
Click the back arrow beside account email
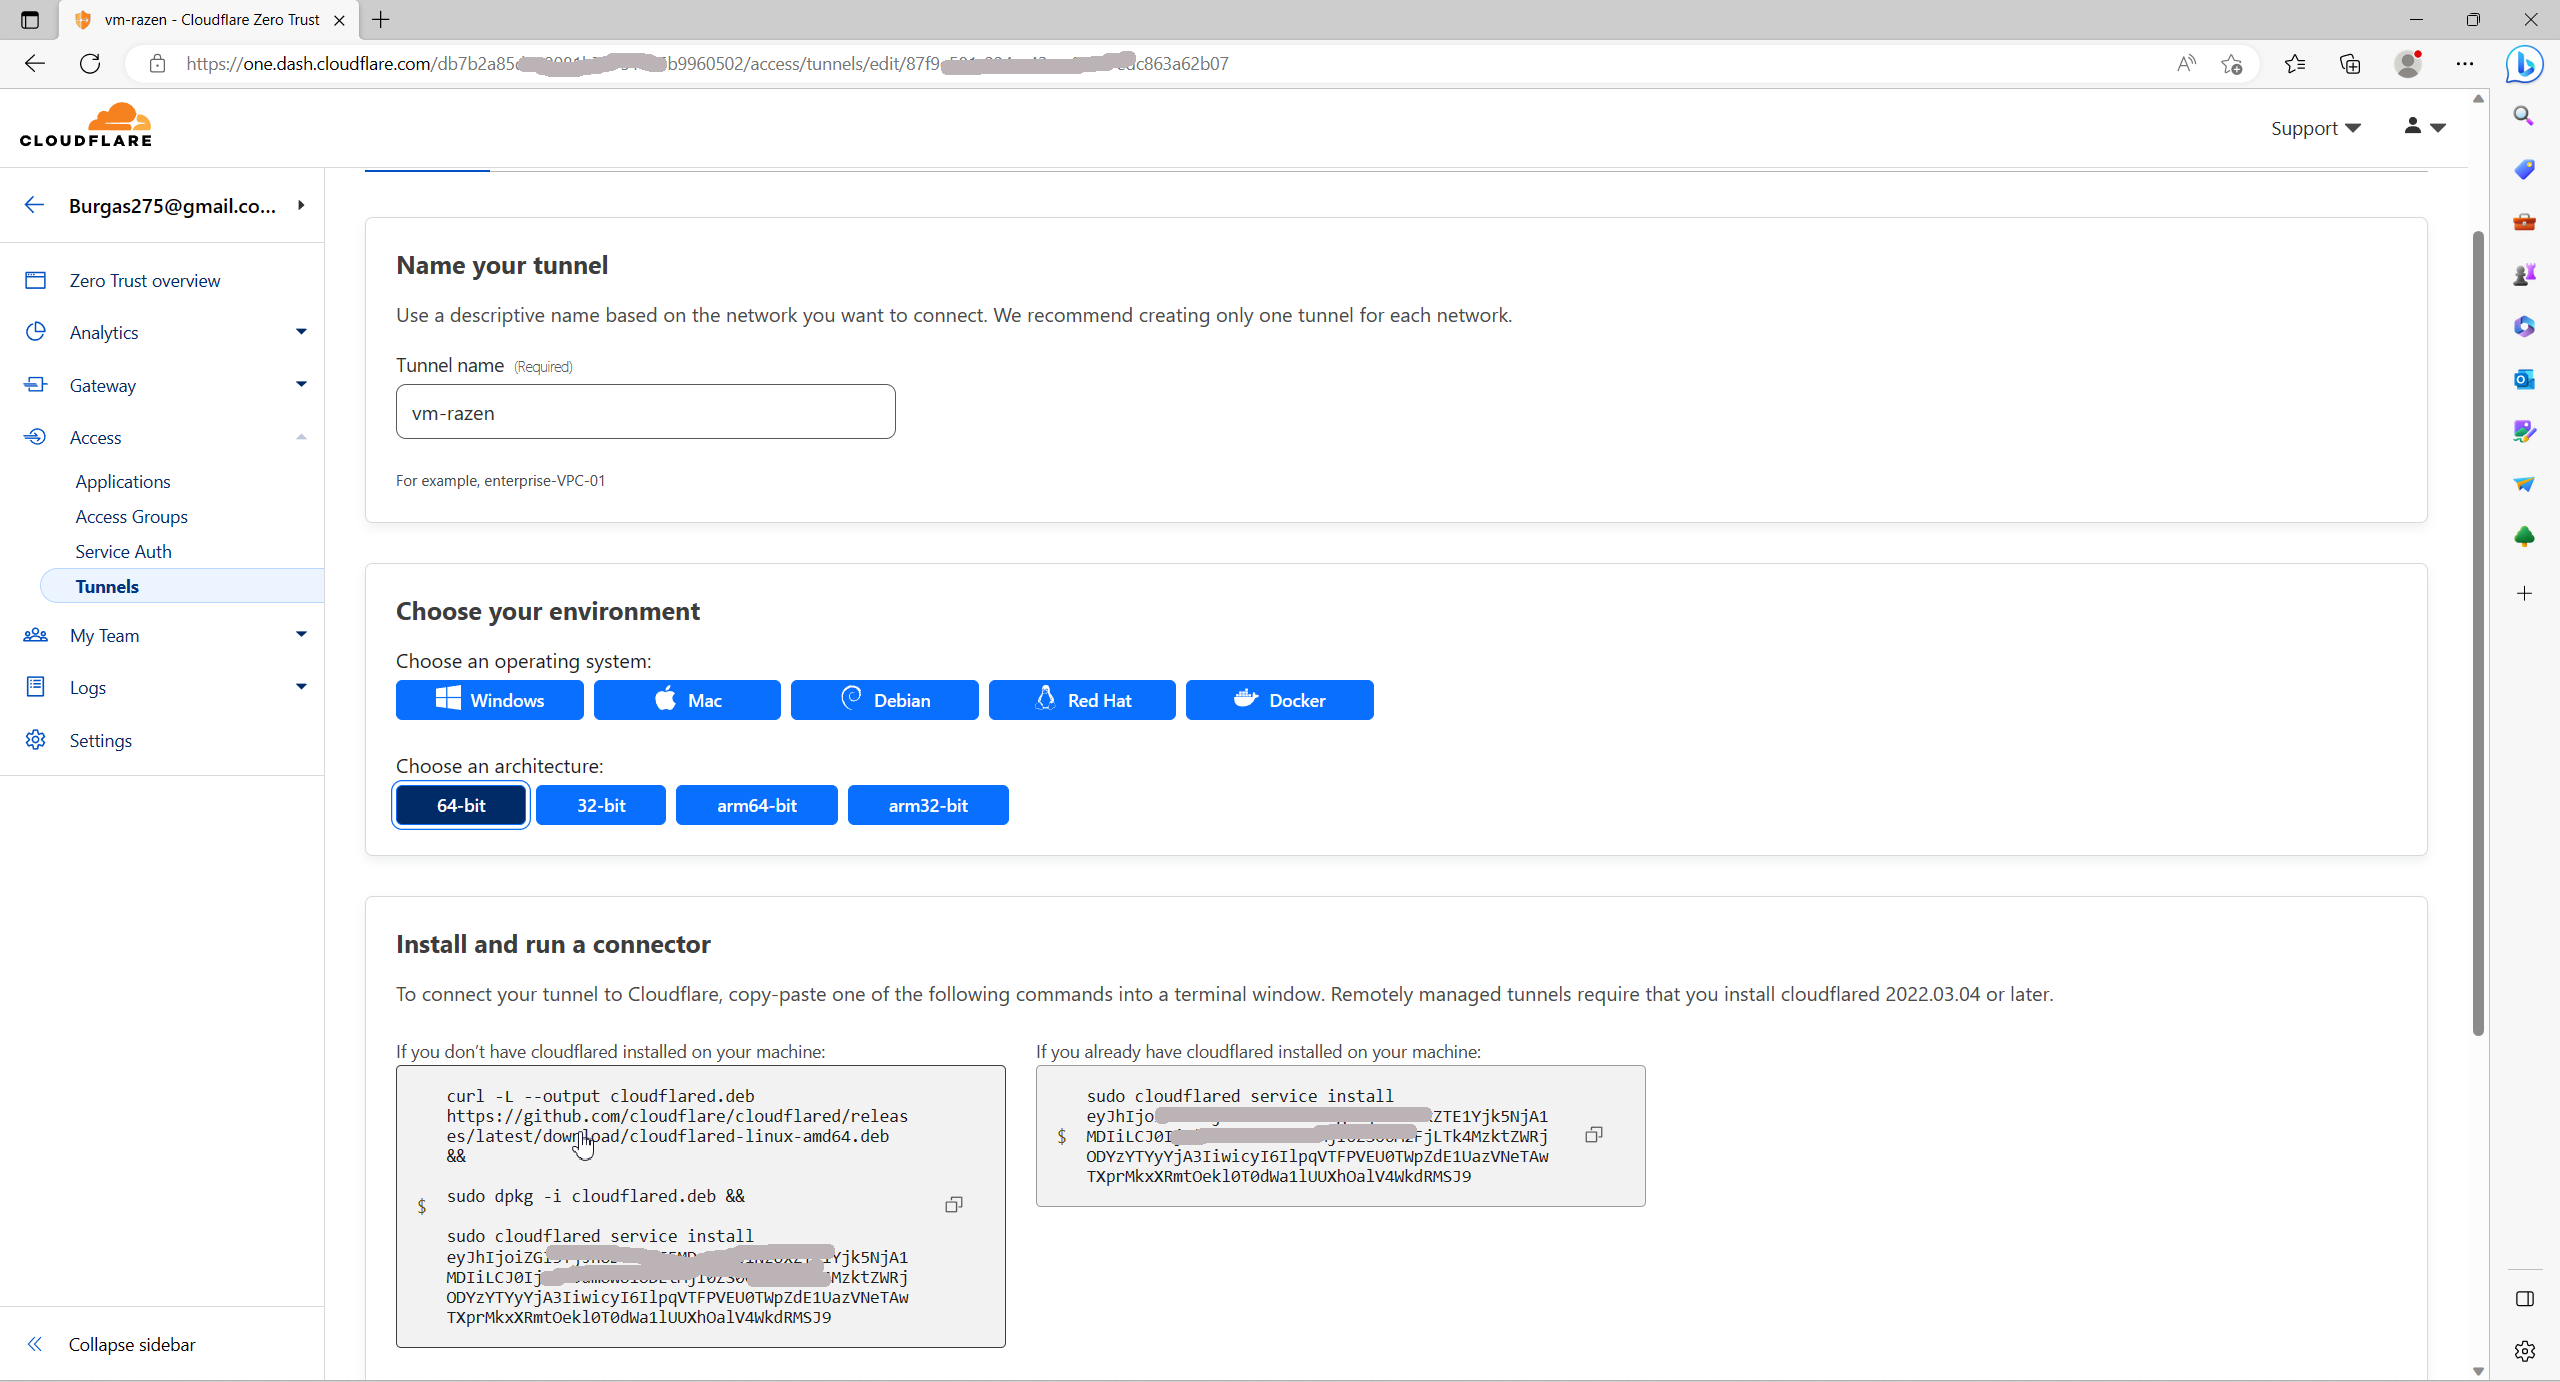[35, 205]
